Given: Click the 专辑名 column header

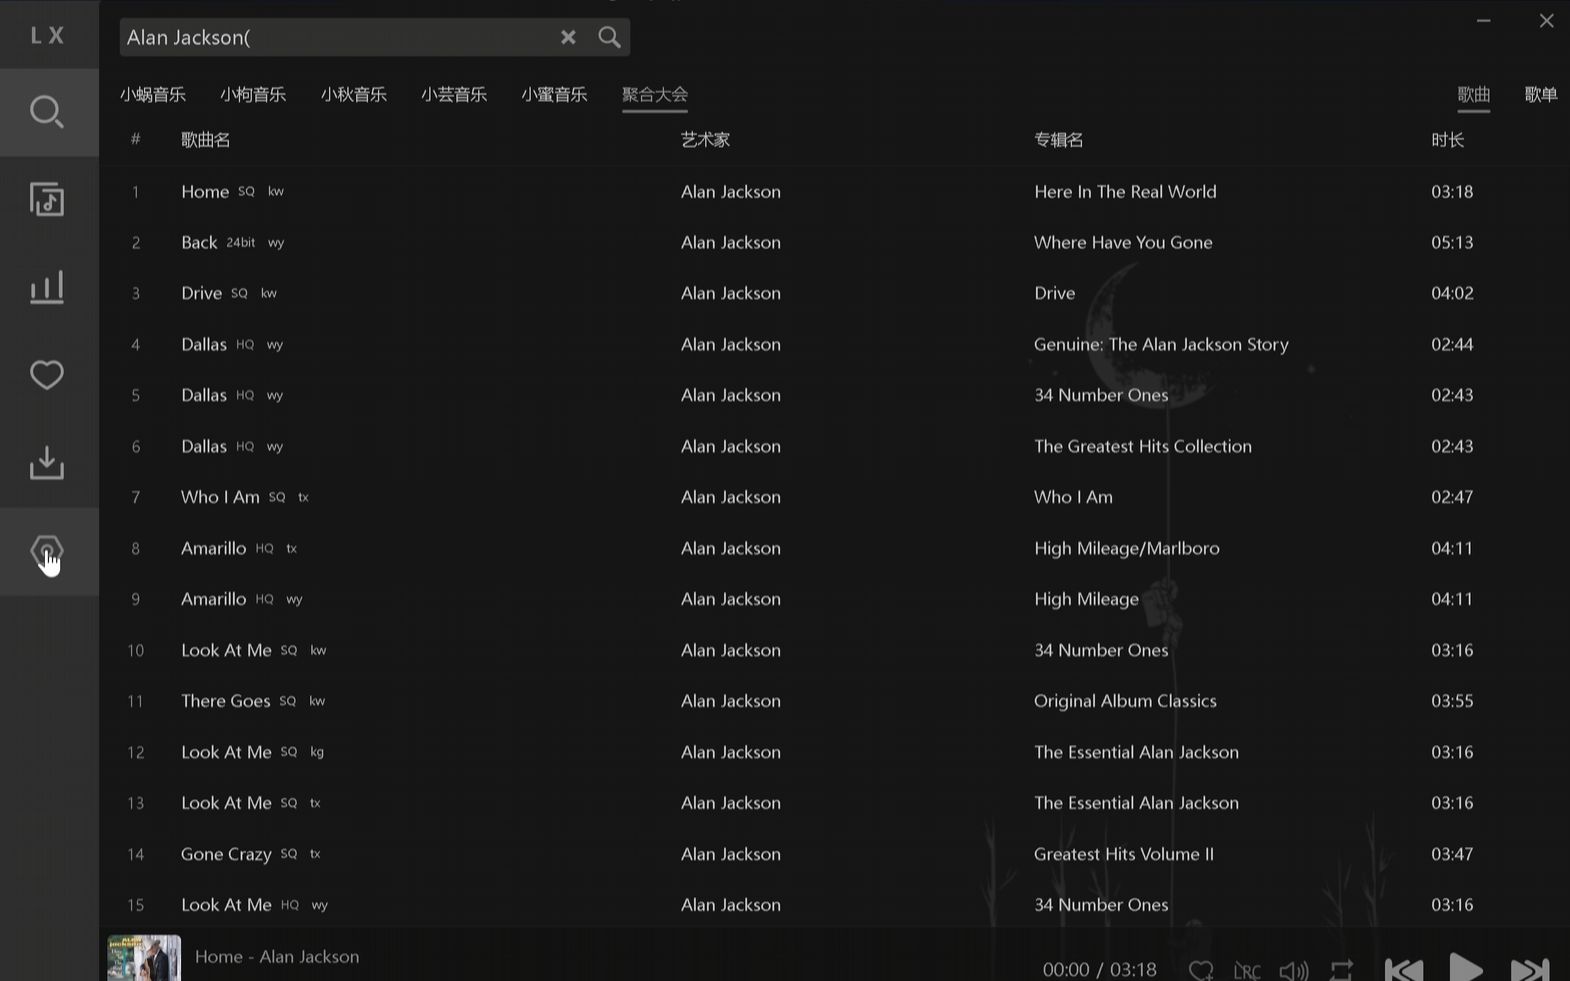Looking at the screenshot, I should (1058, 140).
